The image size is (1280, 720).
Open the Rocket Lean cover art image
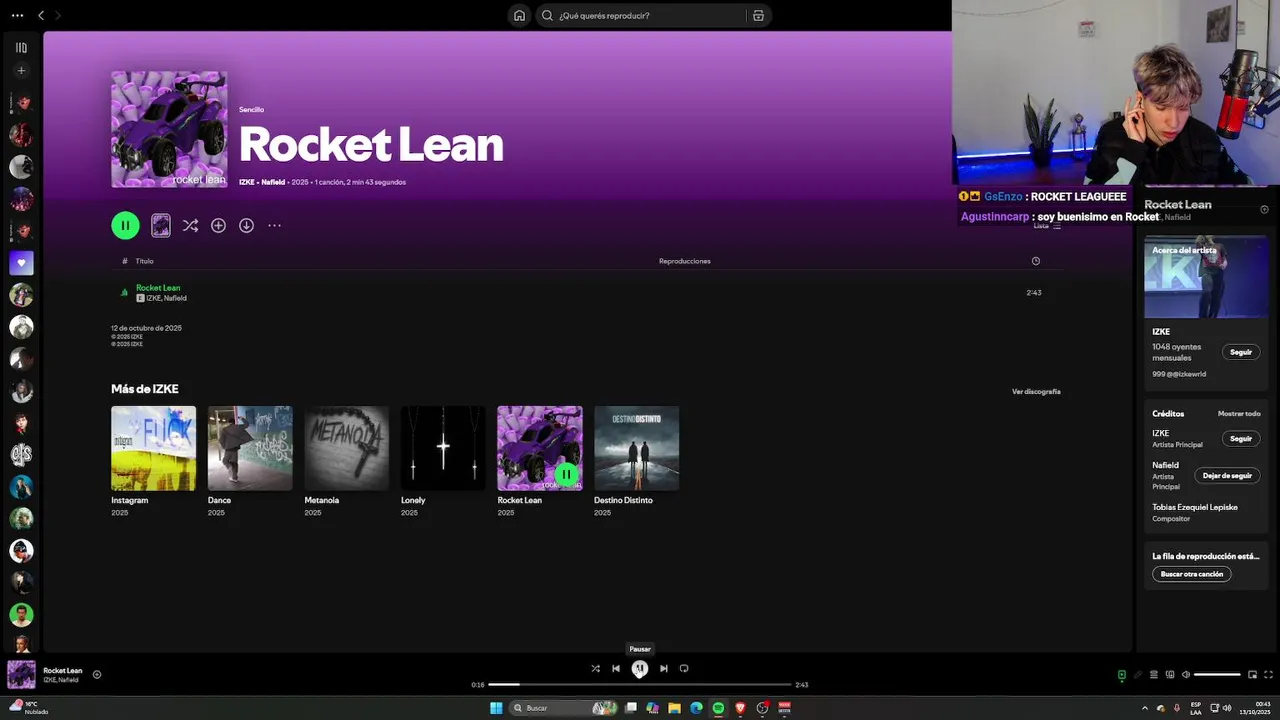(x=169, y=129)
